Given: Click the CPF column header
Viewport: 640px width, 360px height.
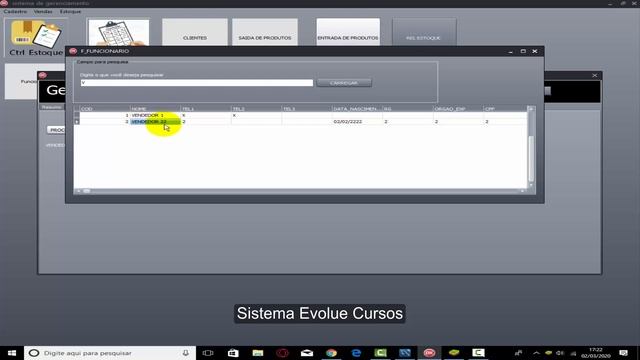Looking at the screenshot, I should click(505, 109).
